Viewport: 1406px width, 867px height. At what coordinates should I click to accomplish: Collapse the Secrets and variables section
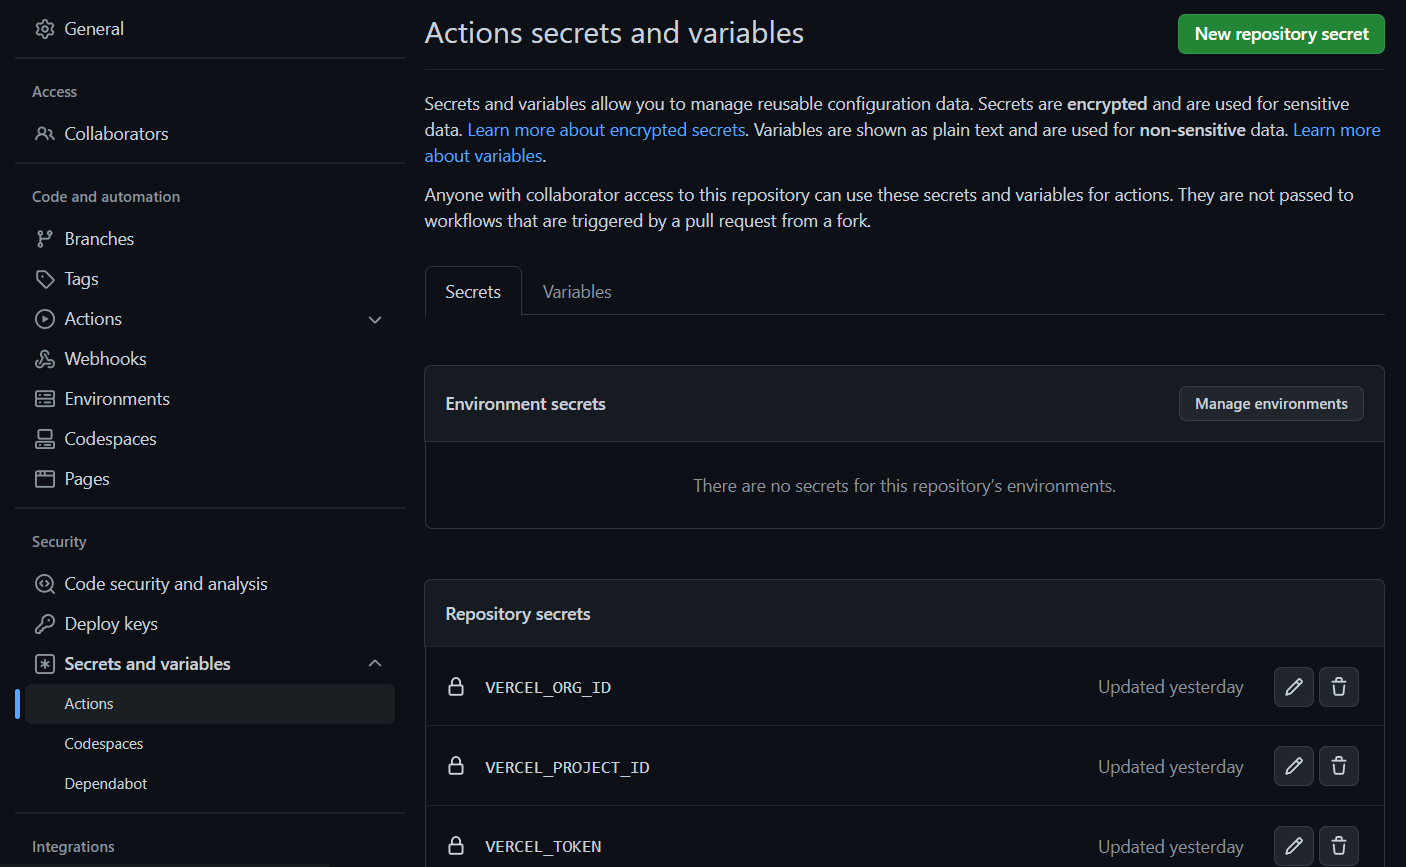tap(375, 662)
